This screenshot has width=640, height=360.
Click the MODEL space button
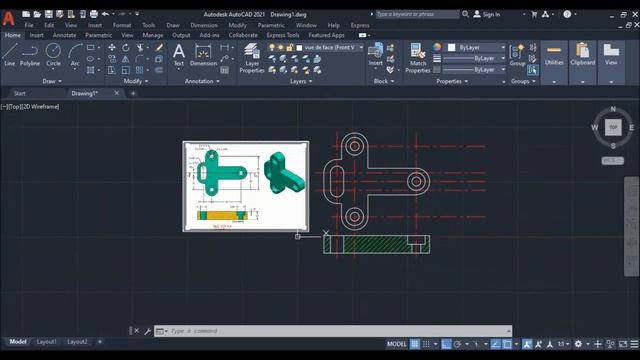(x=396, y=344)
